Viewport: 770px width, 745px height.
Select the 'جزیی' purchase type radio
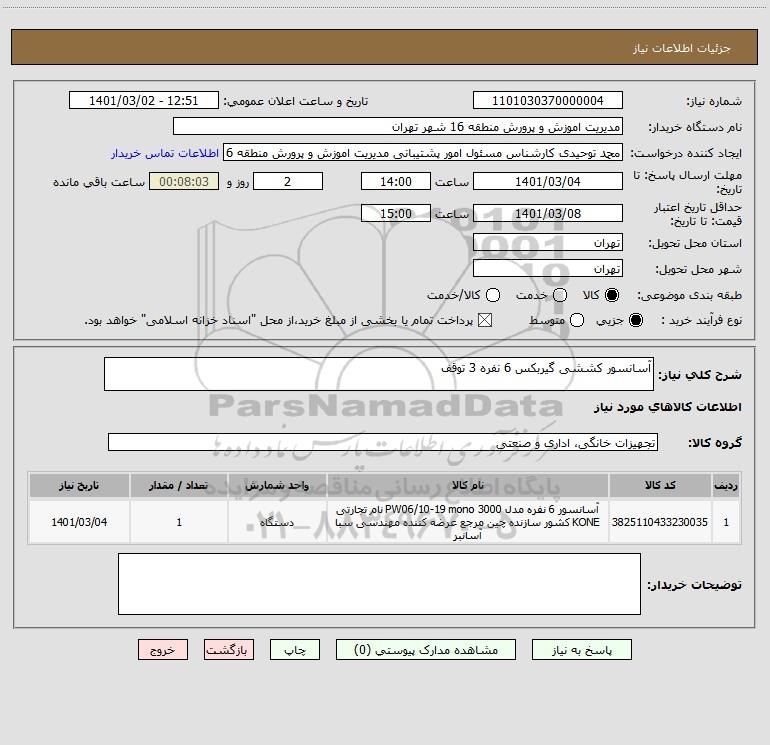[x=636, y=320]
